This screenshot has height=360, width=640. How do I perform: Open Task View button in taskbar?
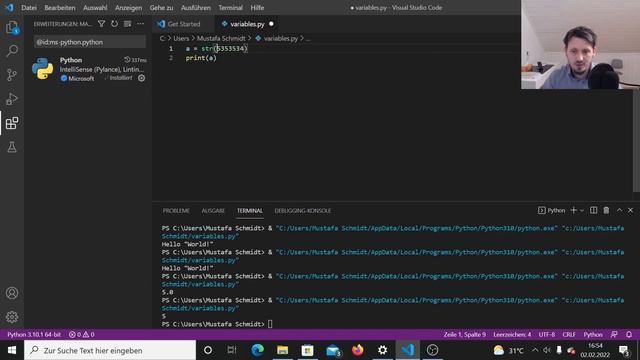tap(232, 350)
